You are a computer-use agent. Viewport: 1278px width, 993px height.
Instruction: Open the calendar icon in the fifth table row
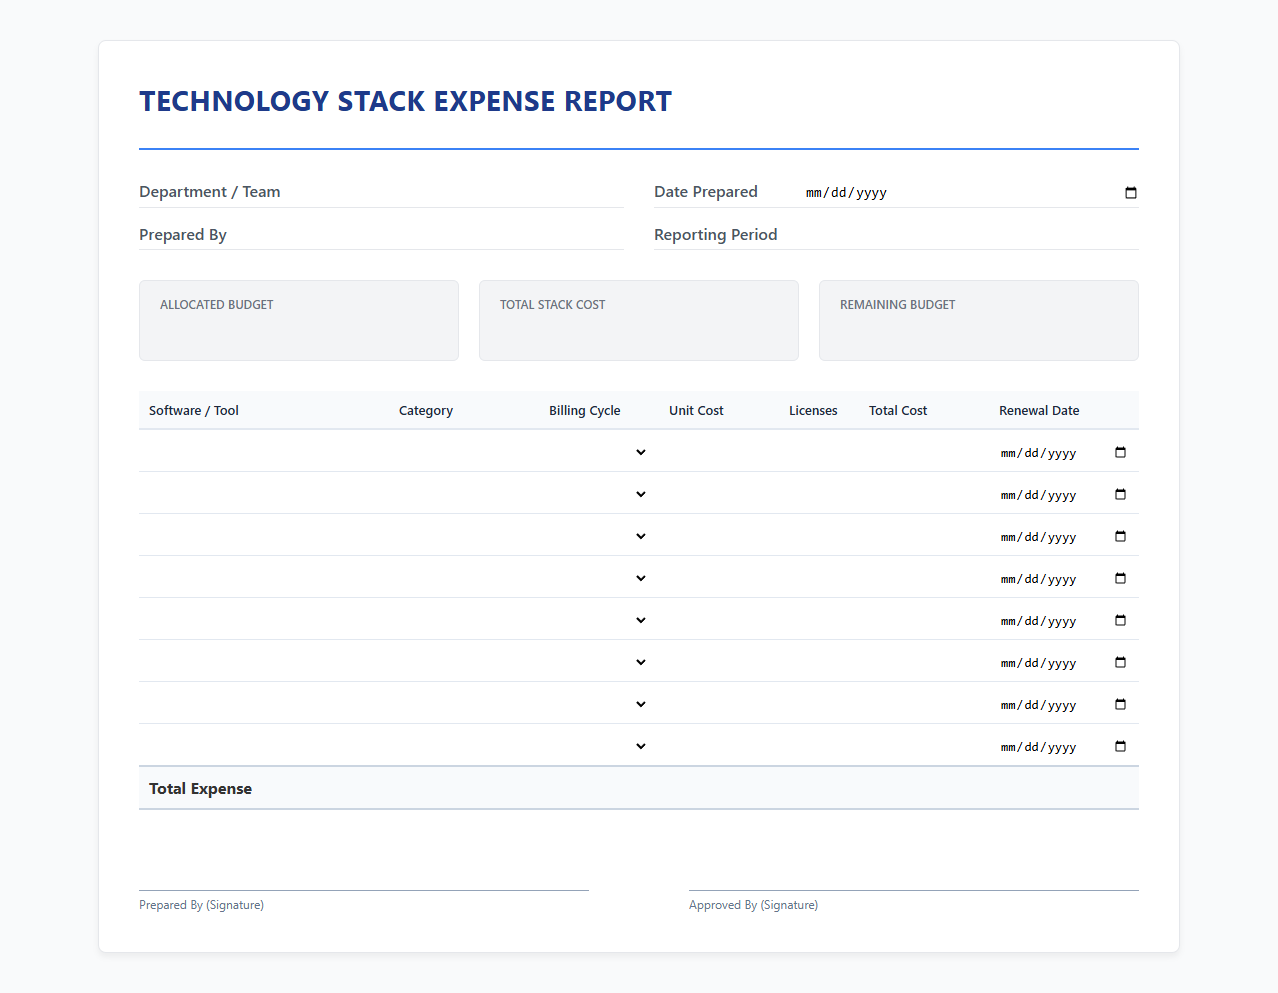(1120, 620)
